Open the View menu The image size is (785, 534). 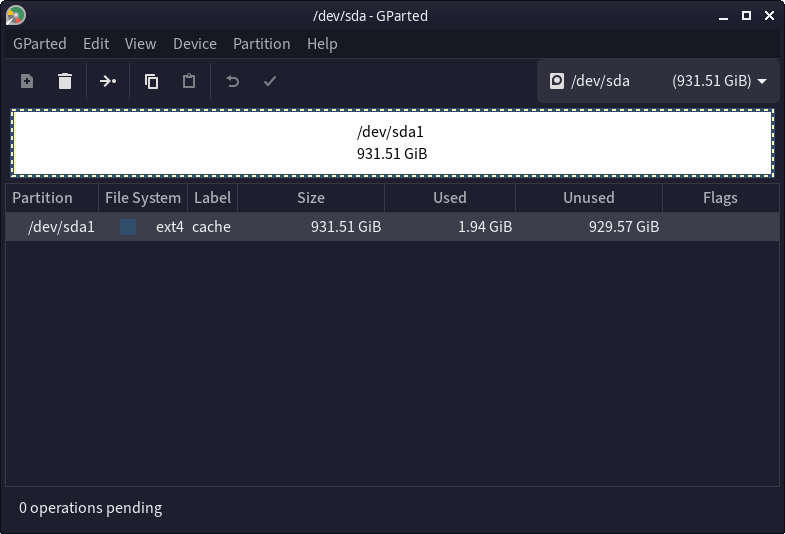[x=140, y=44]
